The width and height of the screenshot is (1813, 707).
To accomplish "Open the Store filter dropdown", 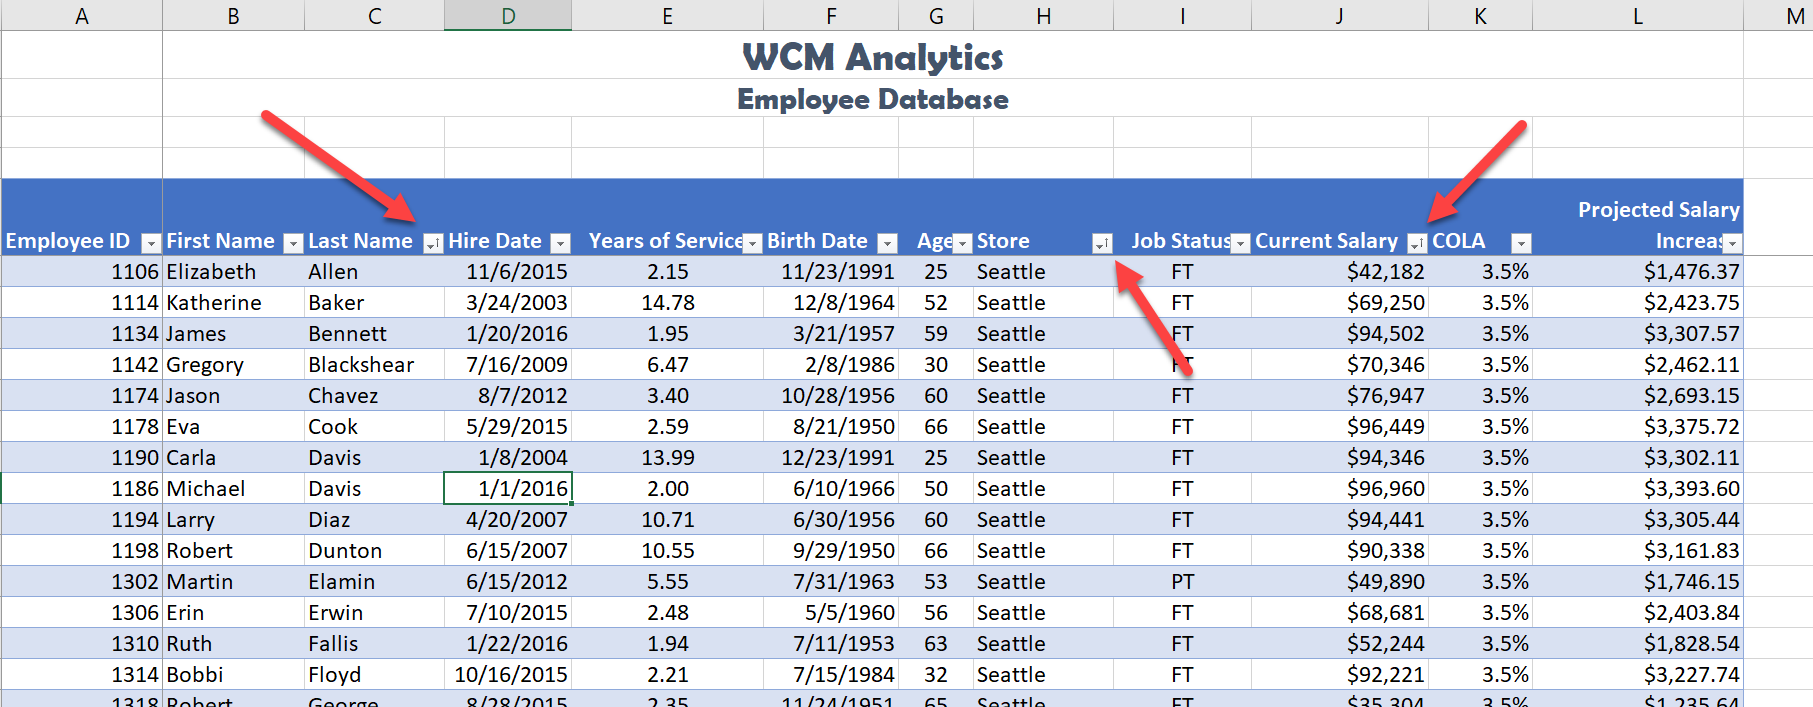I will 1102,243.
